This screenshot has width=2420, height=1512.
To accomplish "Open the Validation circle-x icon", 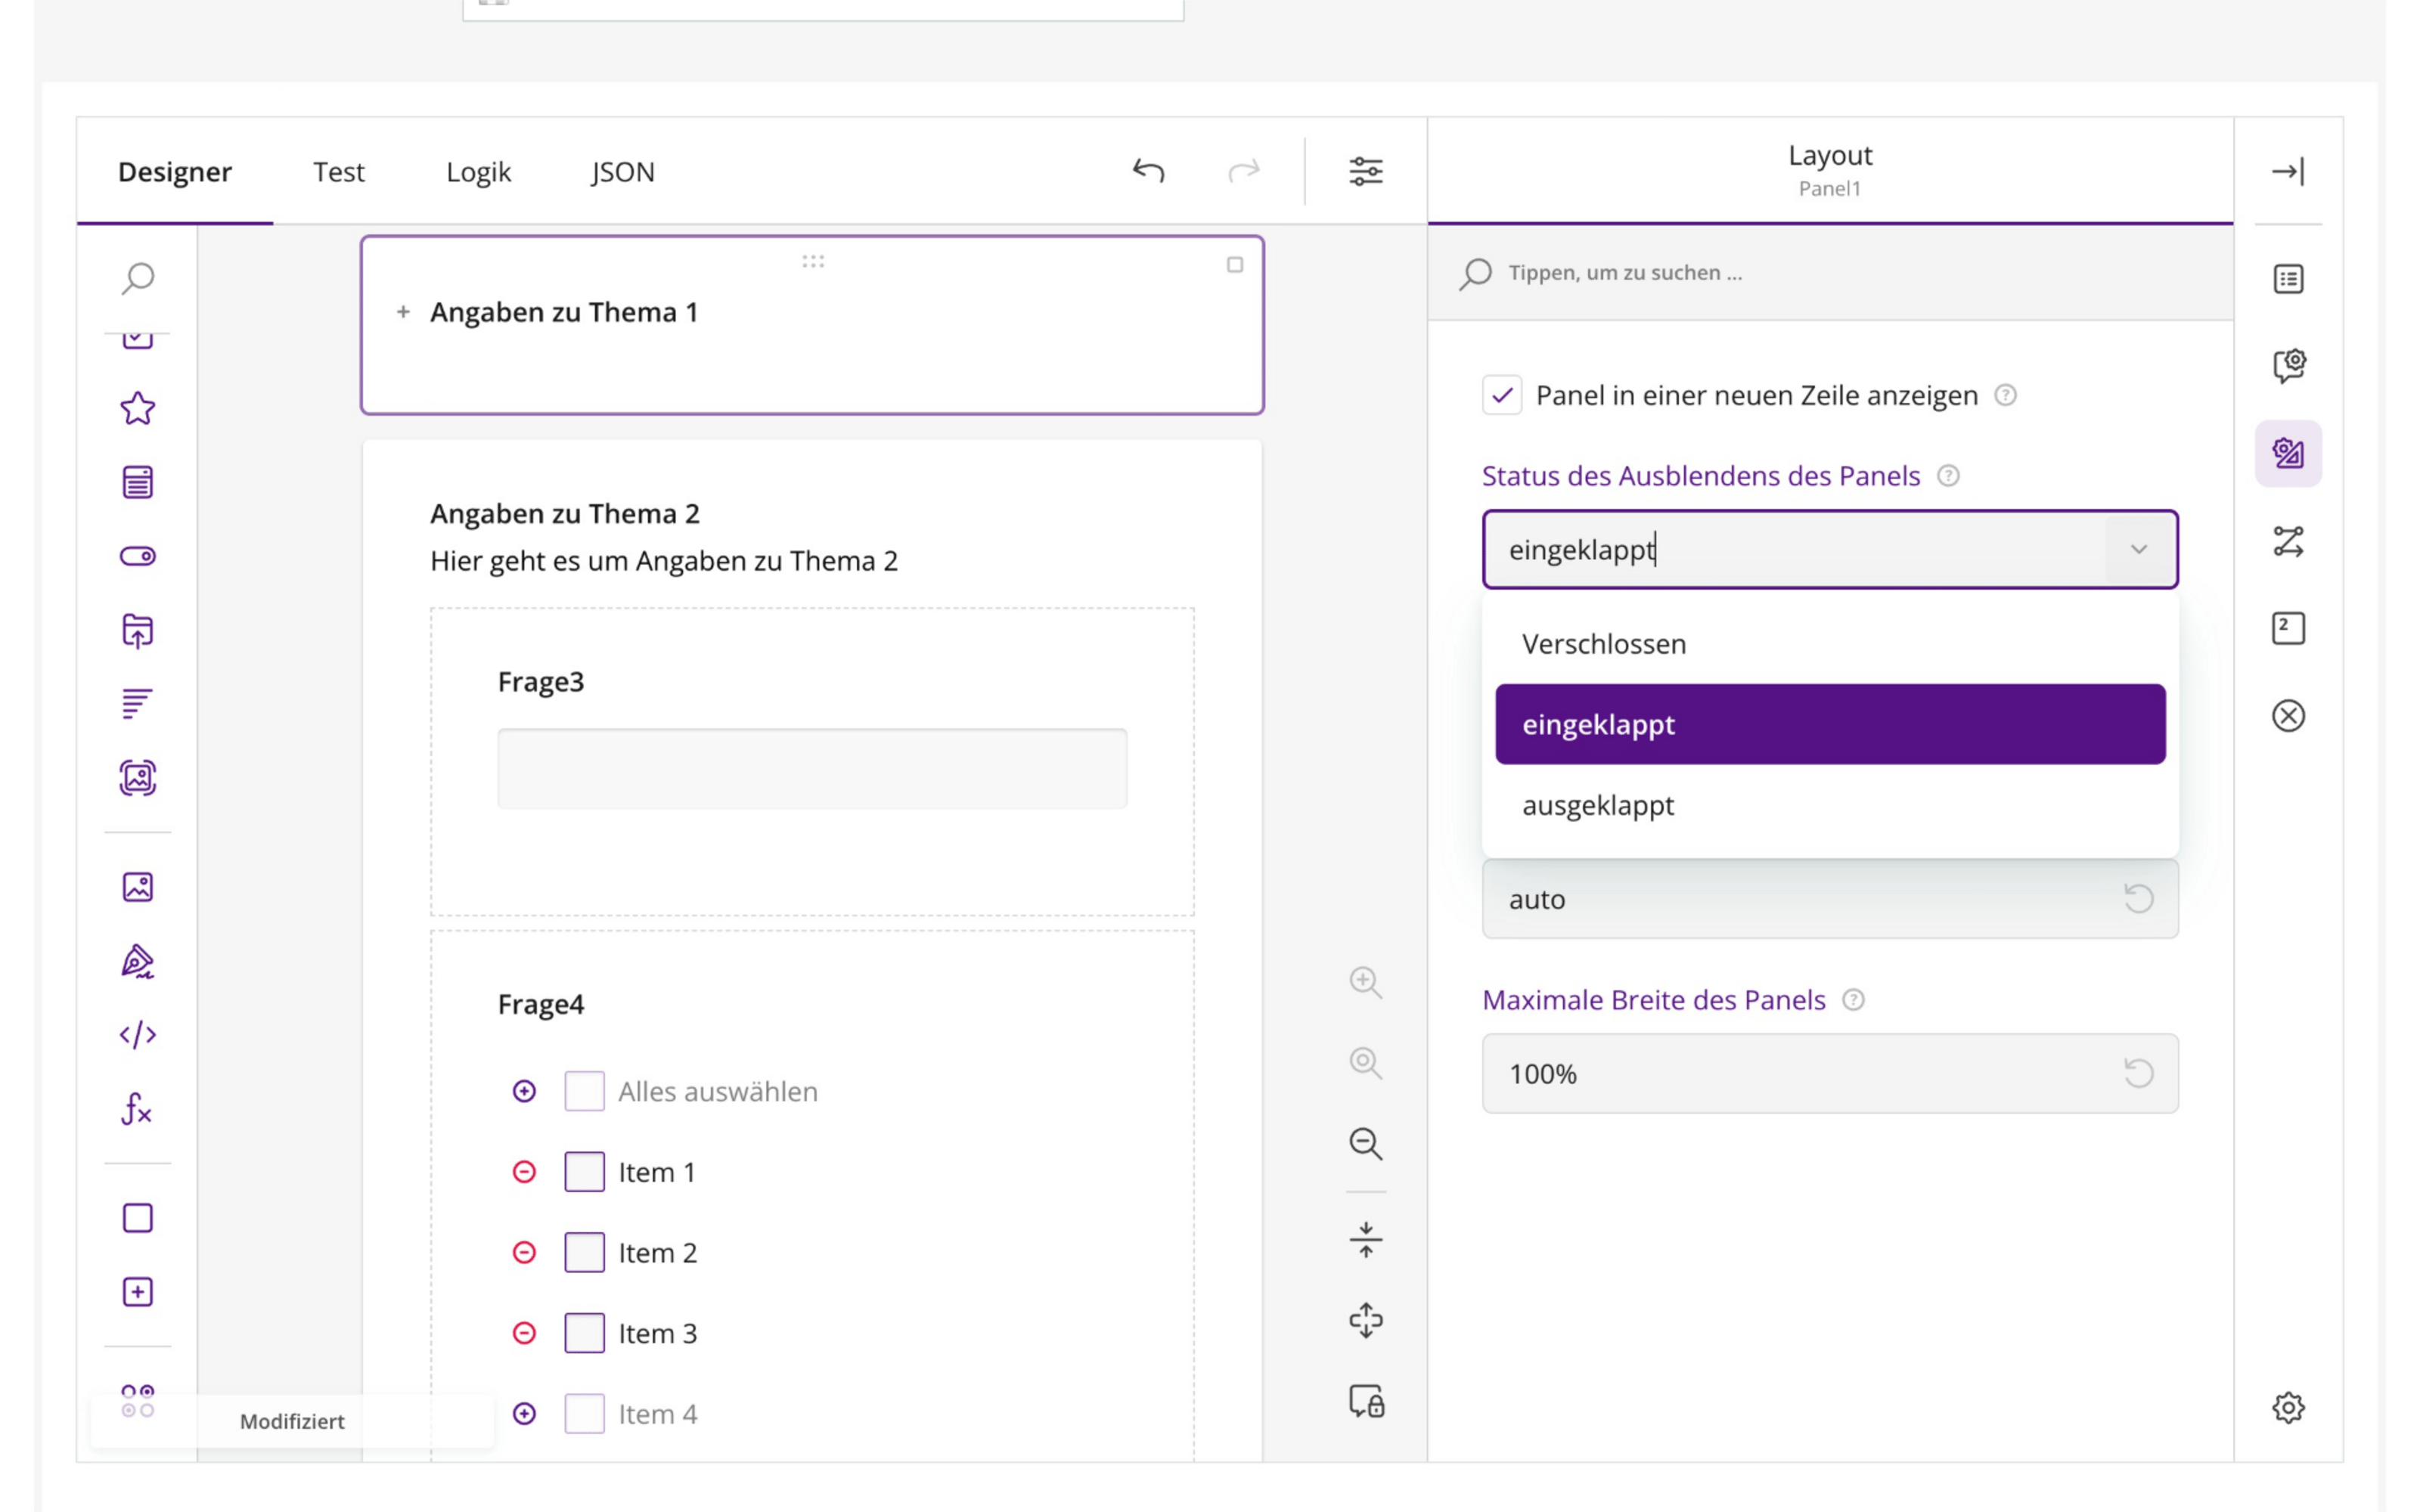I will coord(2288,716).
